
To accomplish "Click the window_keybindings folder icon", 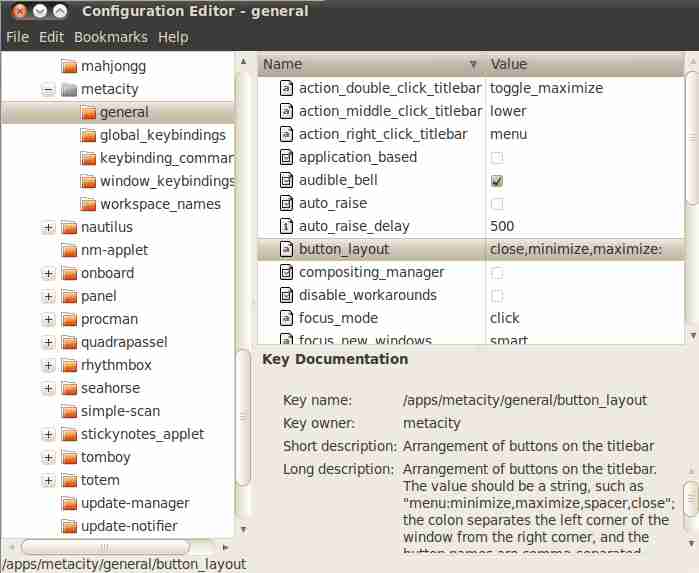I will [x=88, y=181].
